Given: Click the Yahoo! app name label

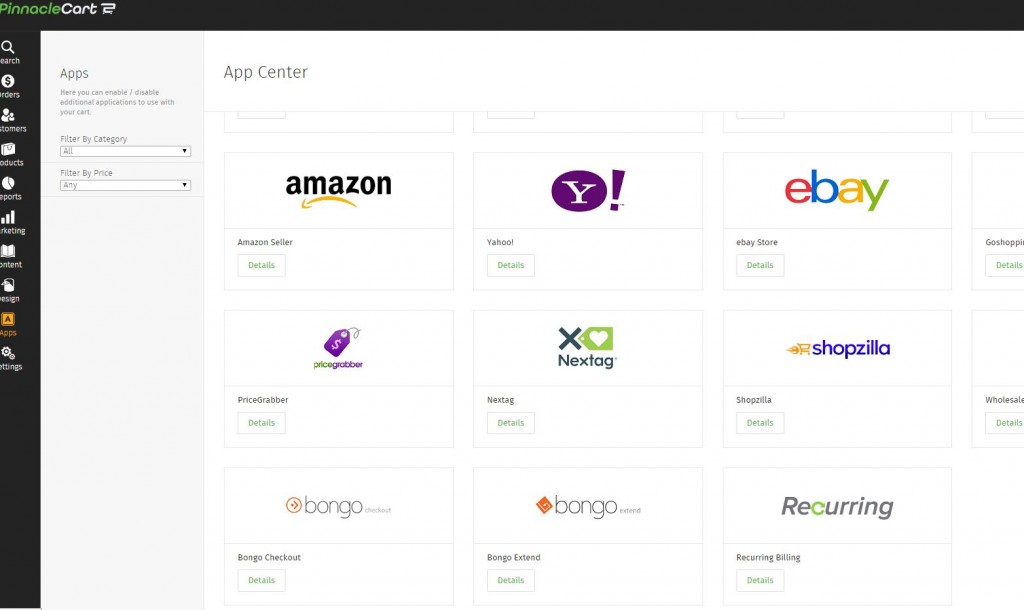Looking at the screenshot, I should pos(500,242).
